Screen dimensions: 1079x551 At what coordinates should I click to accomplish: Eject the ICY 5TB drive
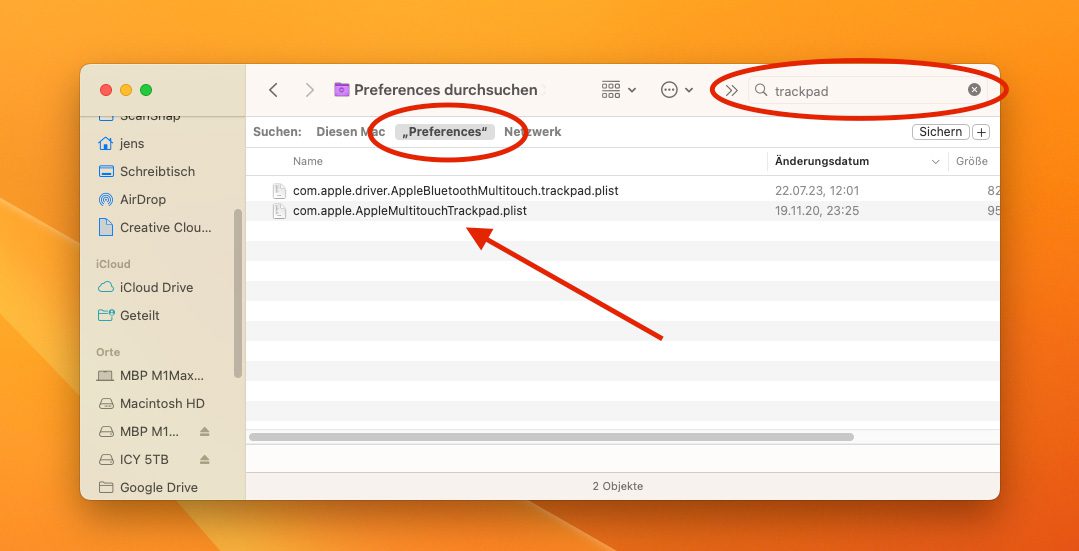click(205, 460)
